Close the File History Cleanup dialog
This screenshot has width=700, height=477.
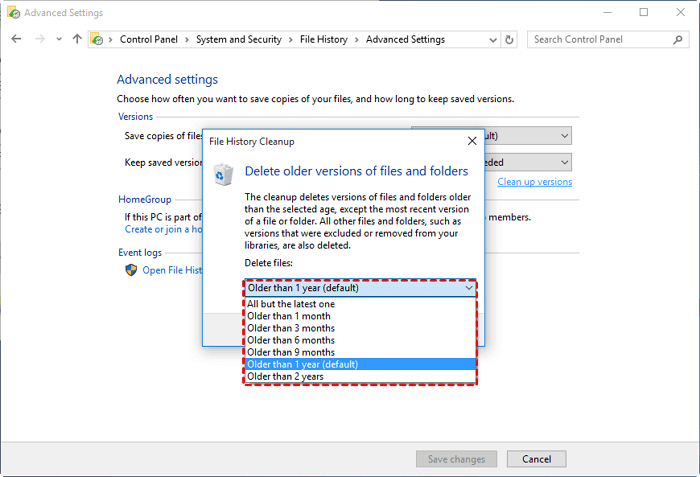[x=472, y=141]
